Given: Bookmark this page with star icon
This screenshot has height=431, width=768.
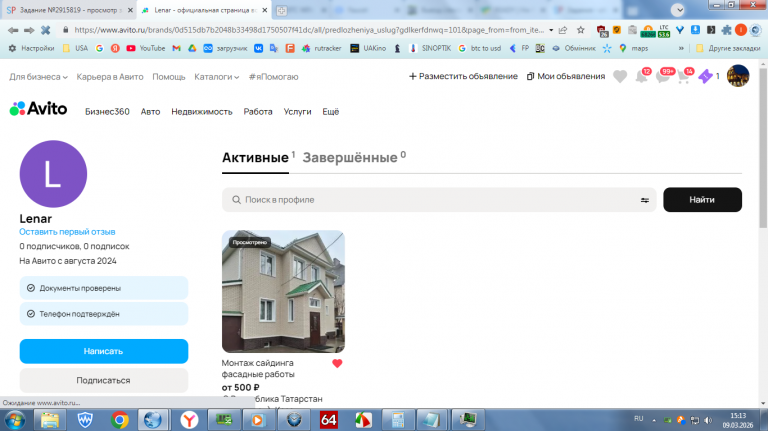Looking at the screenshot, I should pos(580,30).
